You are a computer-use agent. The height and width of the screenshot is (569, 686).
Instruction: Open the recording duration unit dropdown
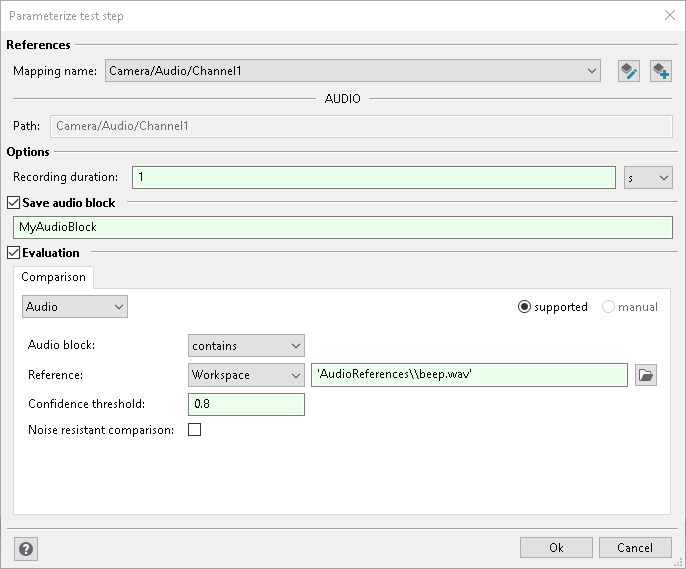(648, 178)
